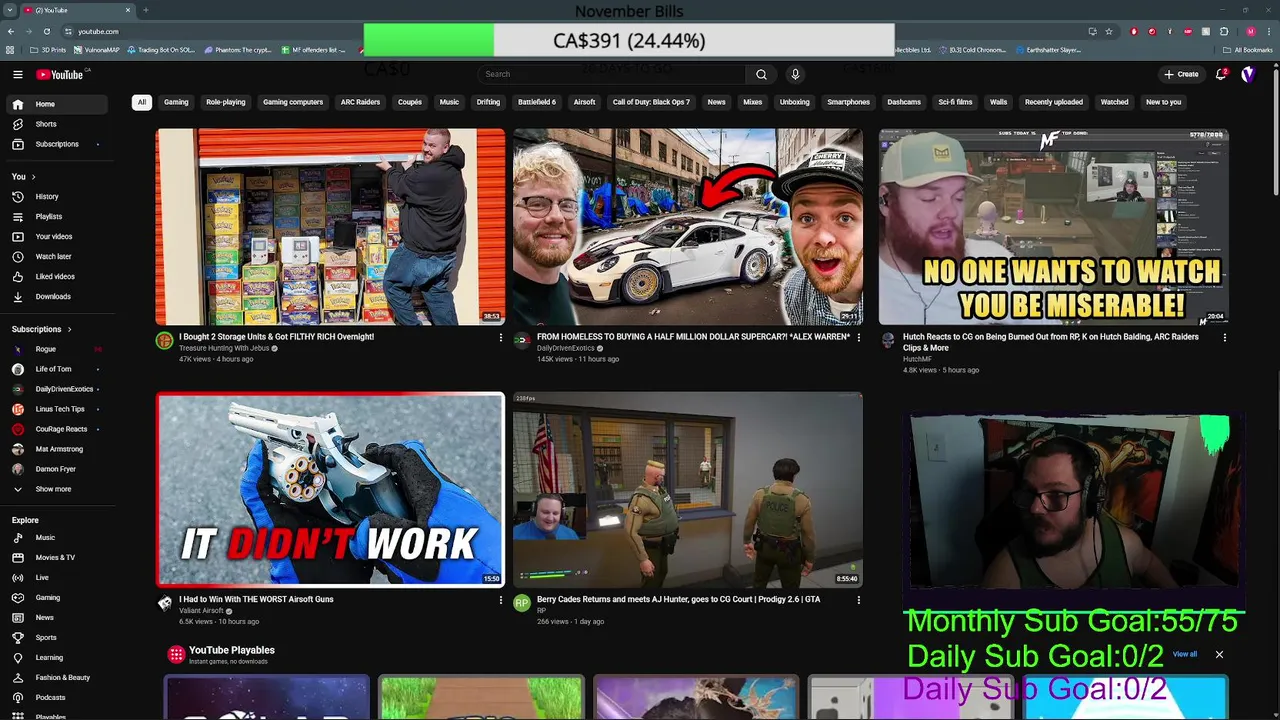The image size is (1280, 720).
Task: Select the Gaming filter chip
Action: click(x=176, y=102)
